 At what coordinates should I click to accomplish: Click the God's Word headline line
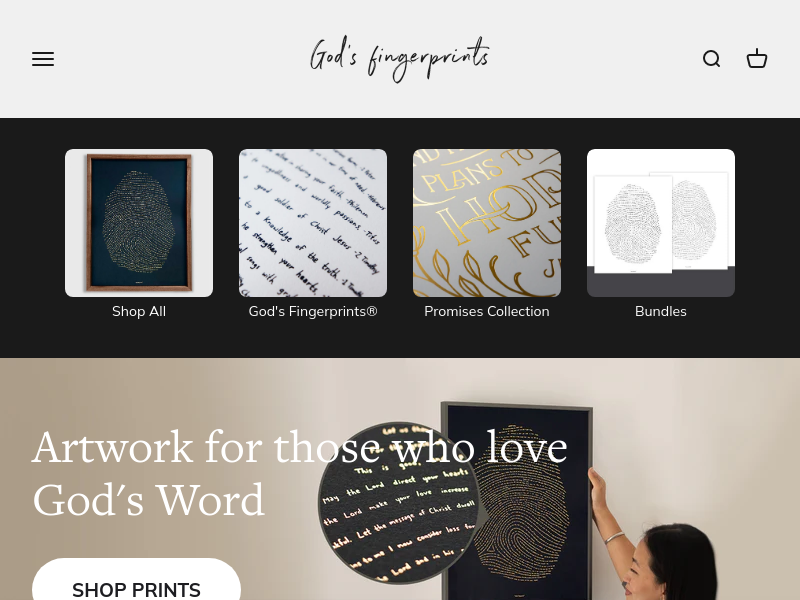[148, 500]
